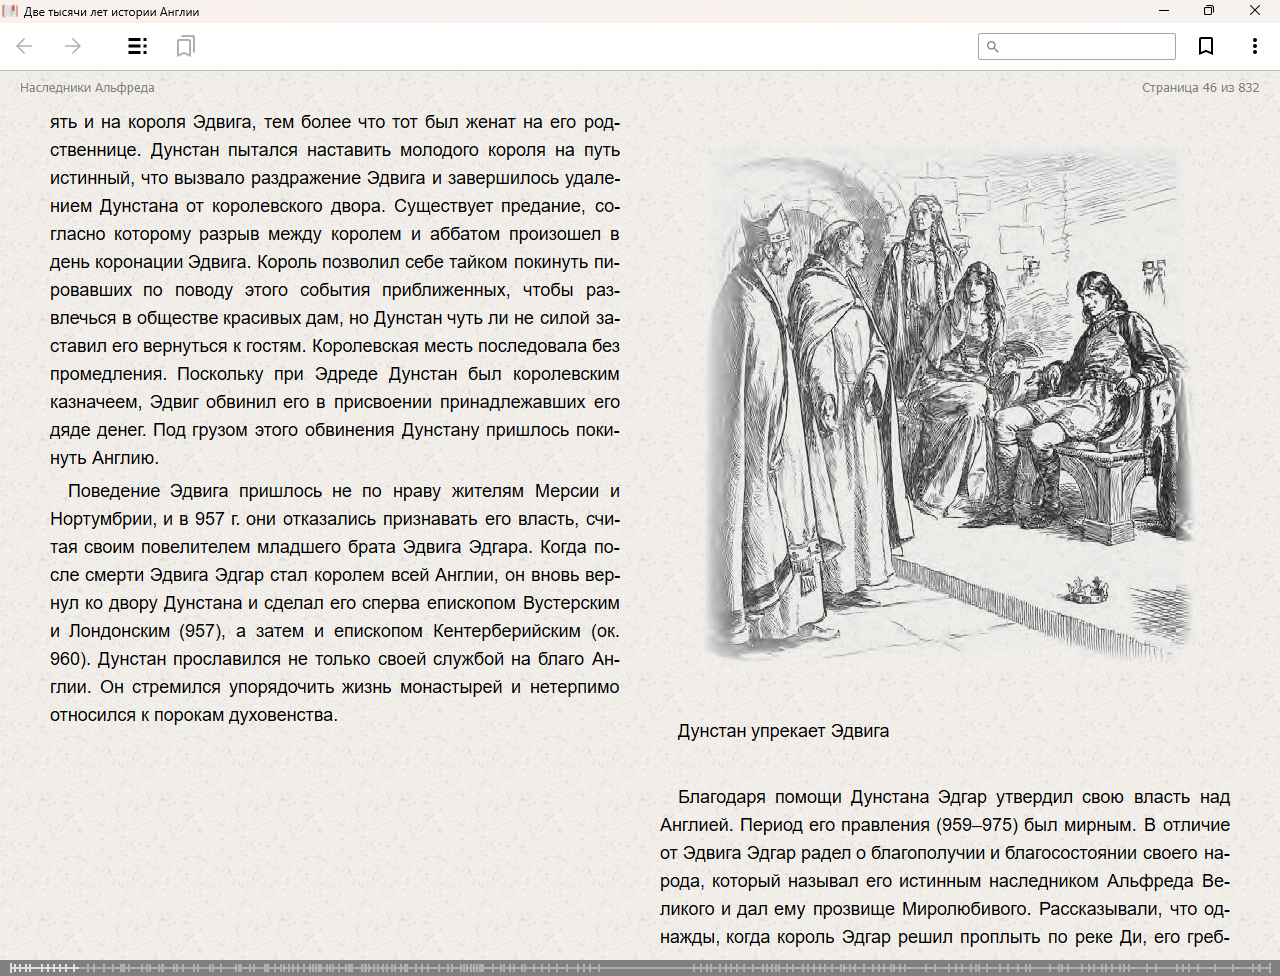Click the page indicator Страница 46 из 832
1280x976 pixels.
[x=1200, y=88]
